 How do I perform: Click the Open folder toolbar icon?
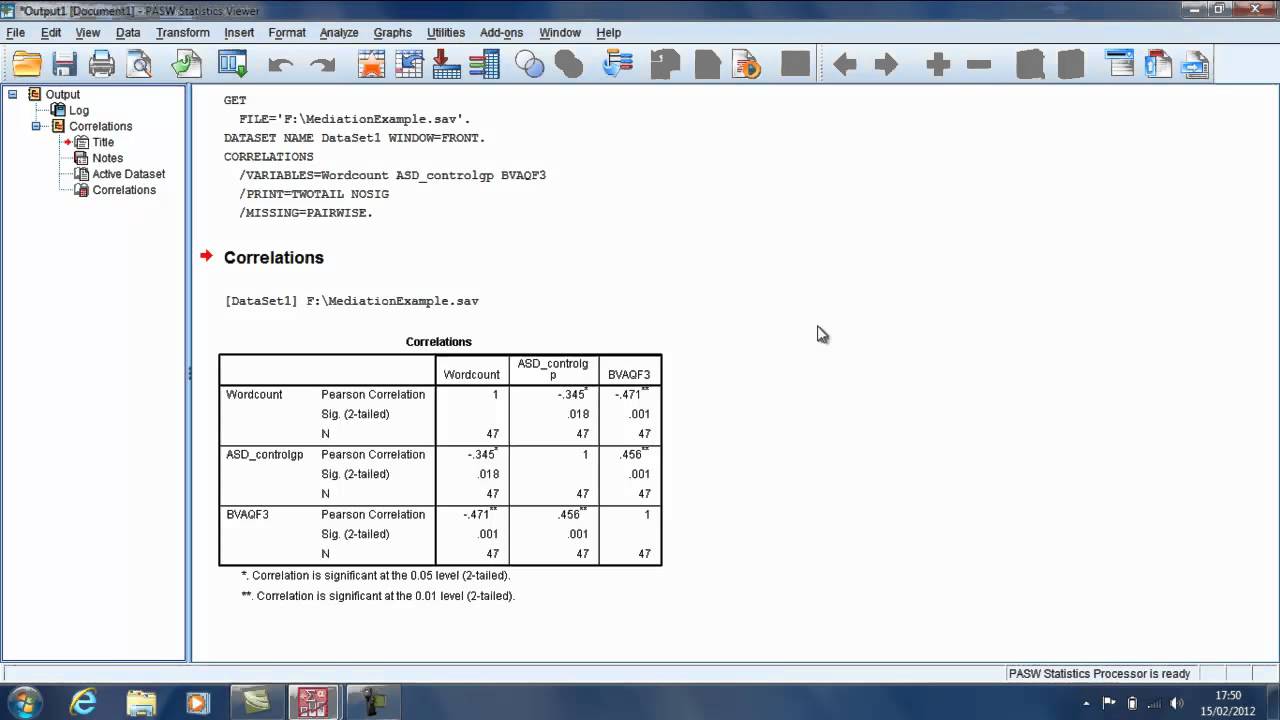[x=27, y=65]
